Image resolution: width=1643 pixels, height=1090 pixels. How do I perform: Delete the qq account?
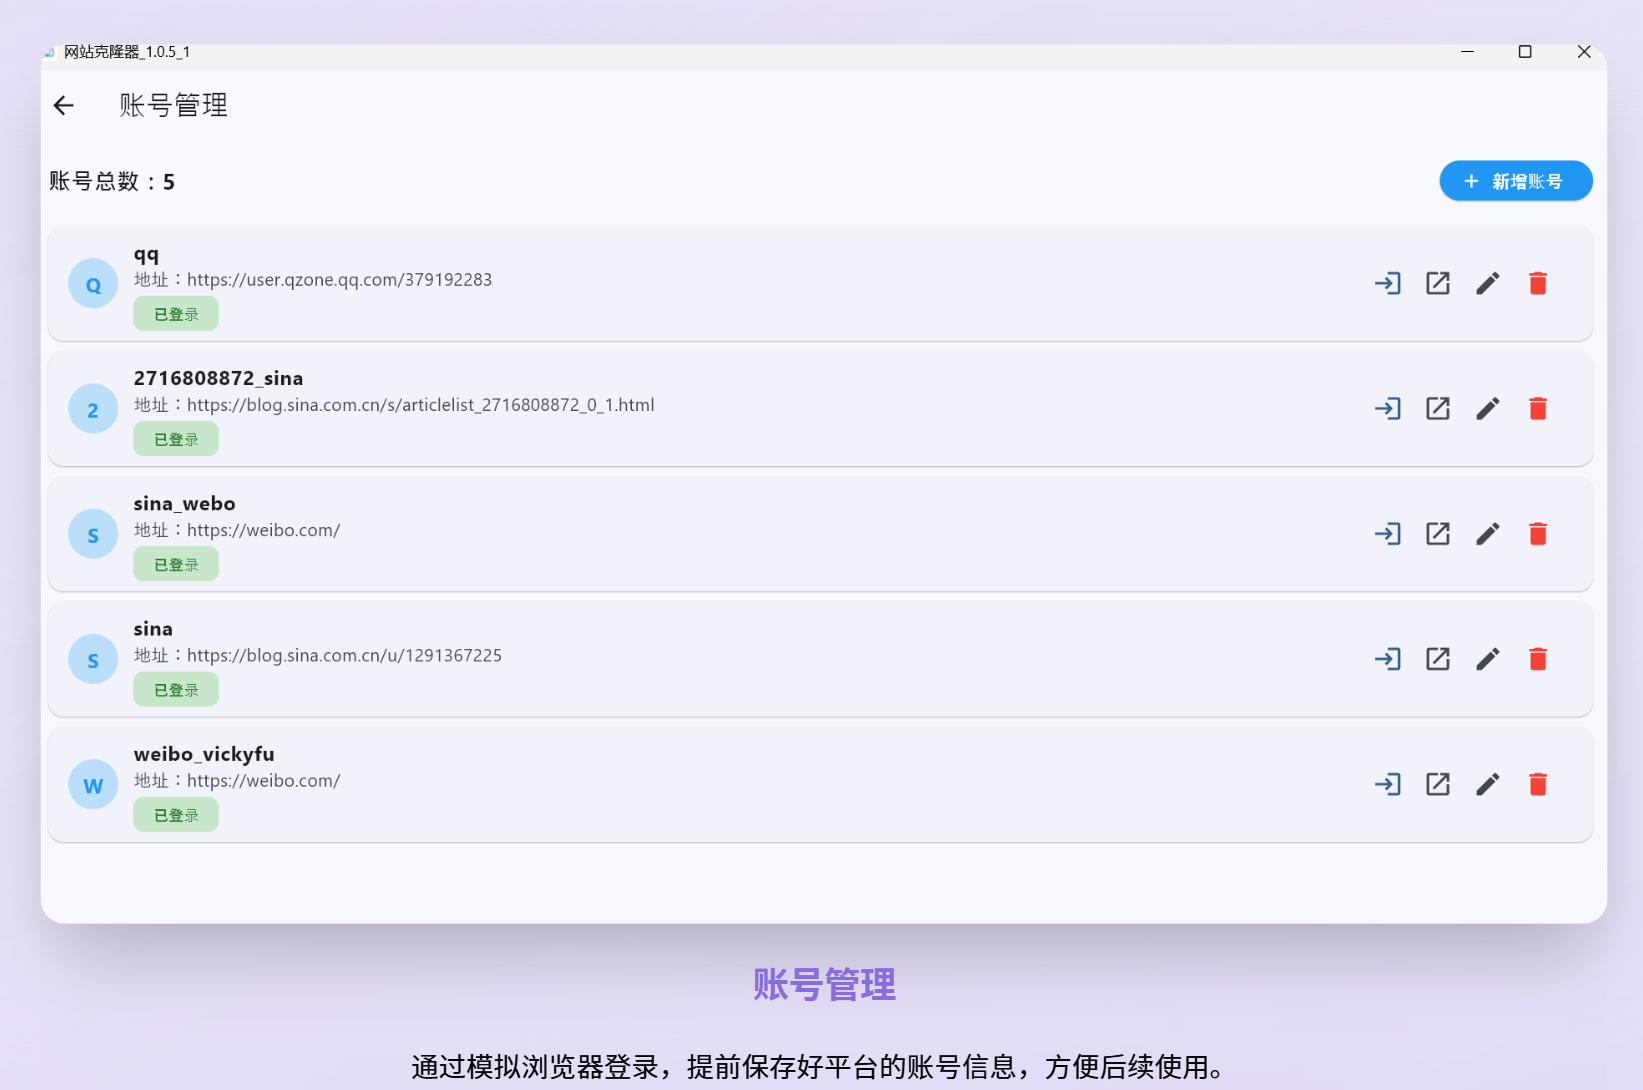point(1538,284)
